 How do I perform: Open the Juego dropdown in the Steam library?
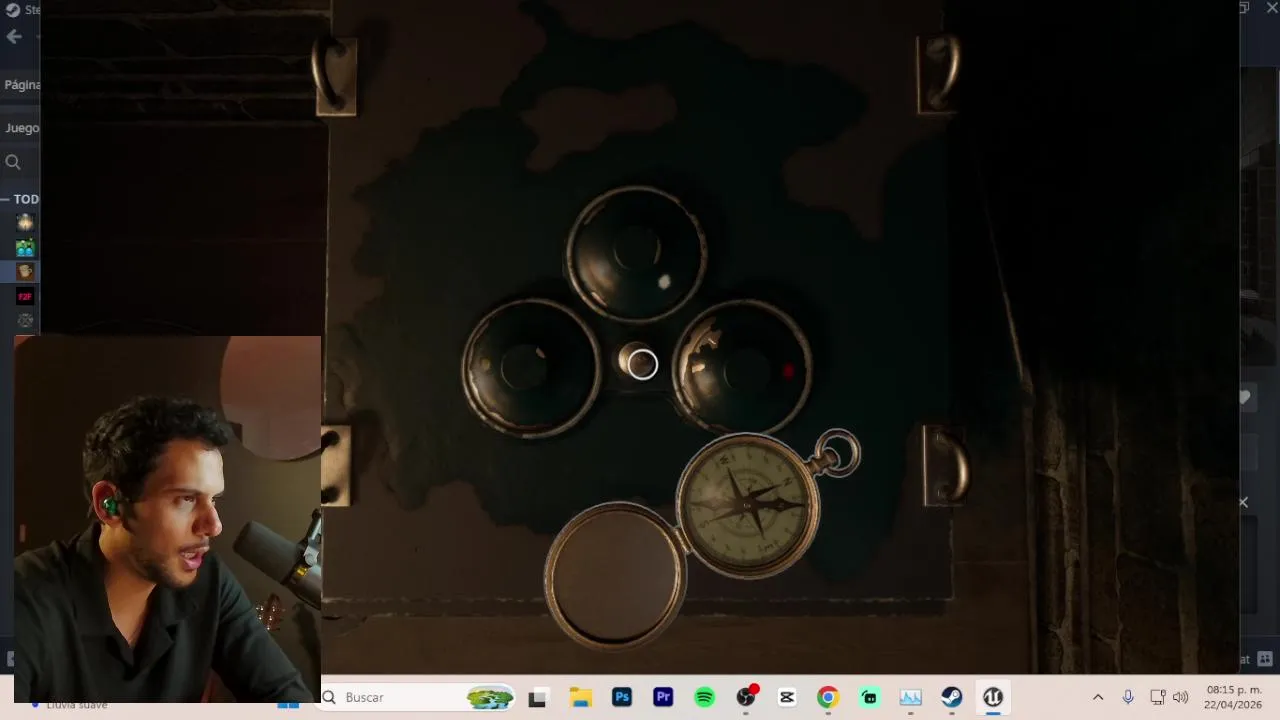(x=21, y=128)
